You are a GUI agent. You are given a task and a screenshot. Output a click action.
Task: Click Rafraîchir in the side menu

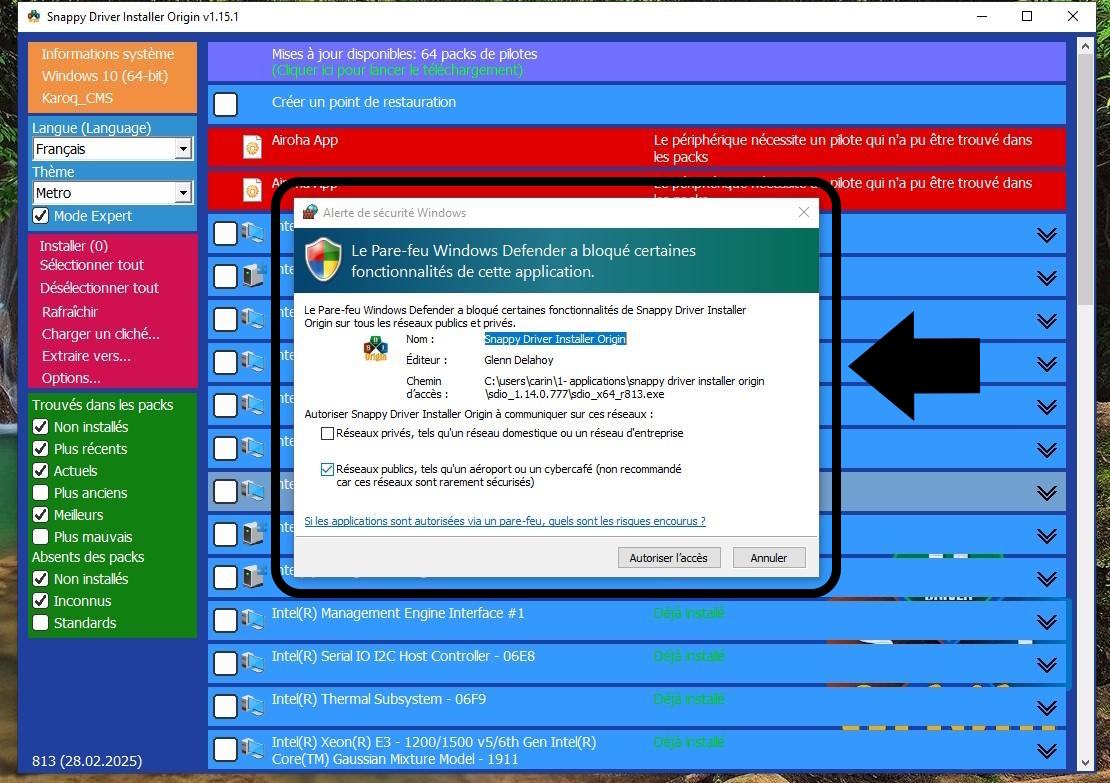tap(69, 312)
